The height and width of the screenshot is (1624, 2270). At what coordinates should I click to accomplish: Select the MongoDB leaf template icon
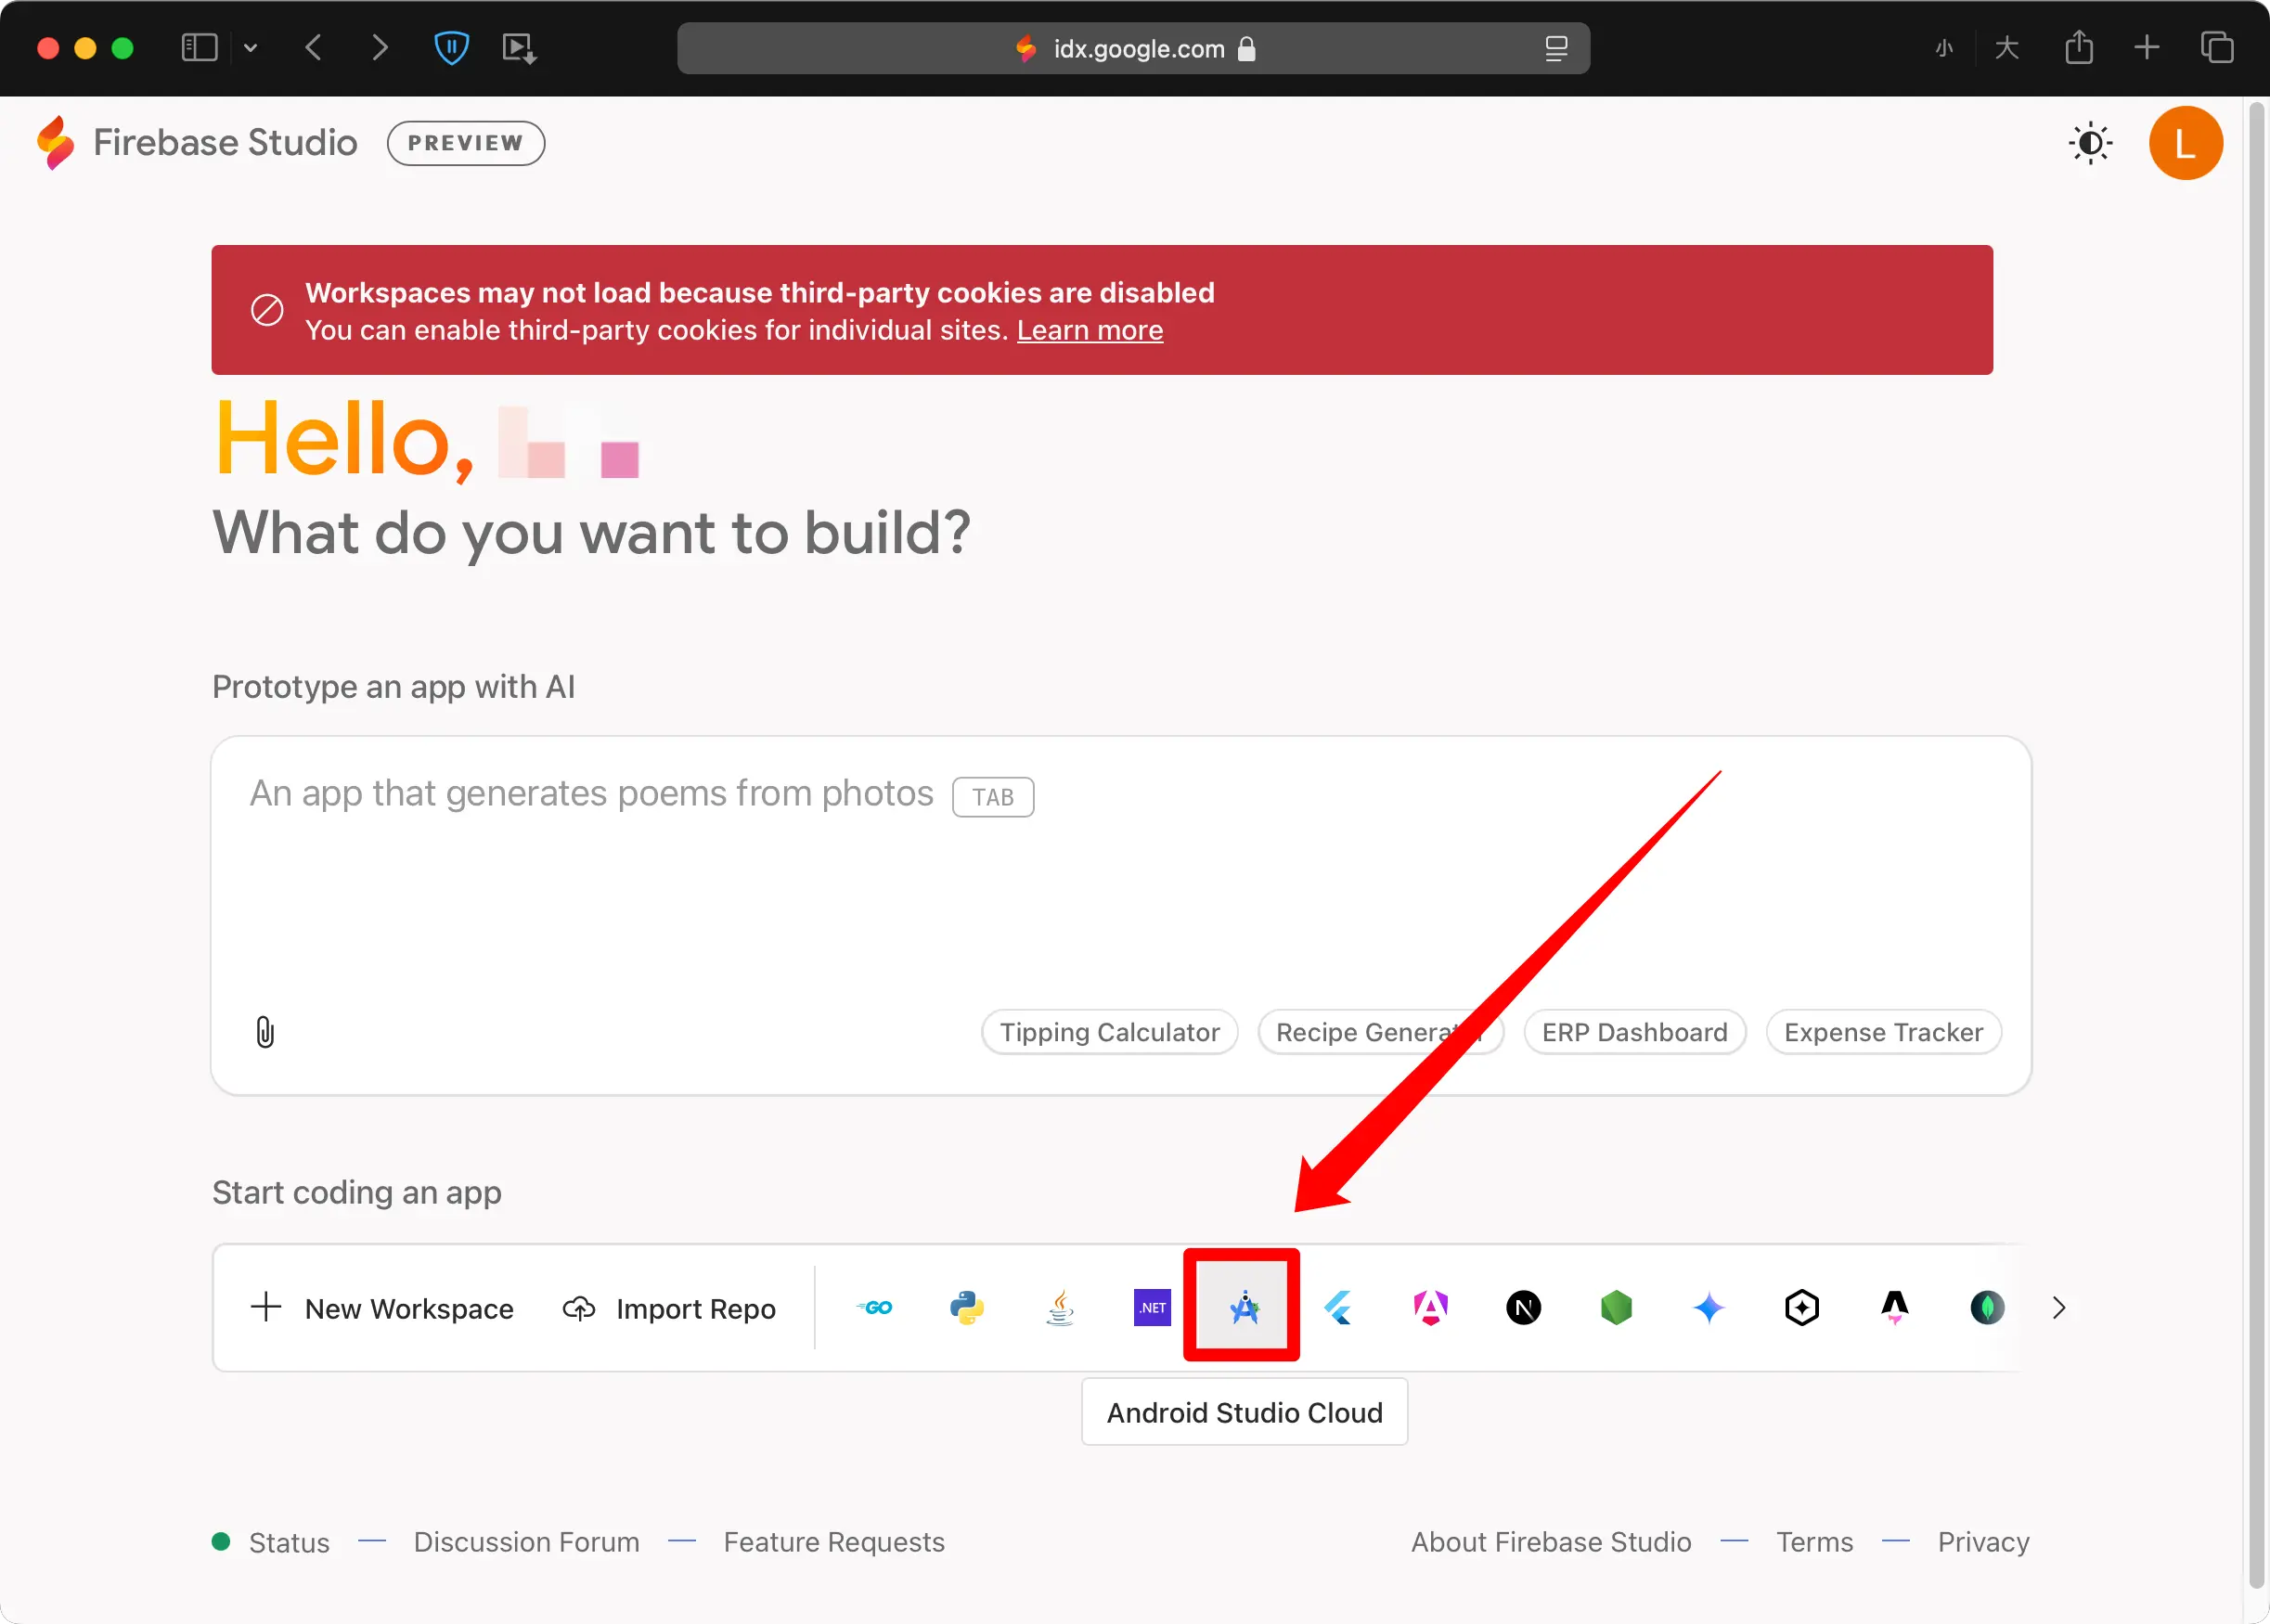click(1987, 1307)
